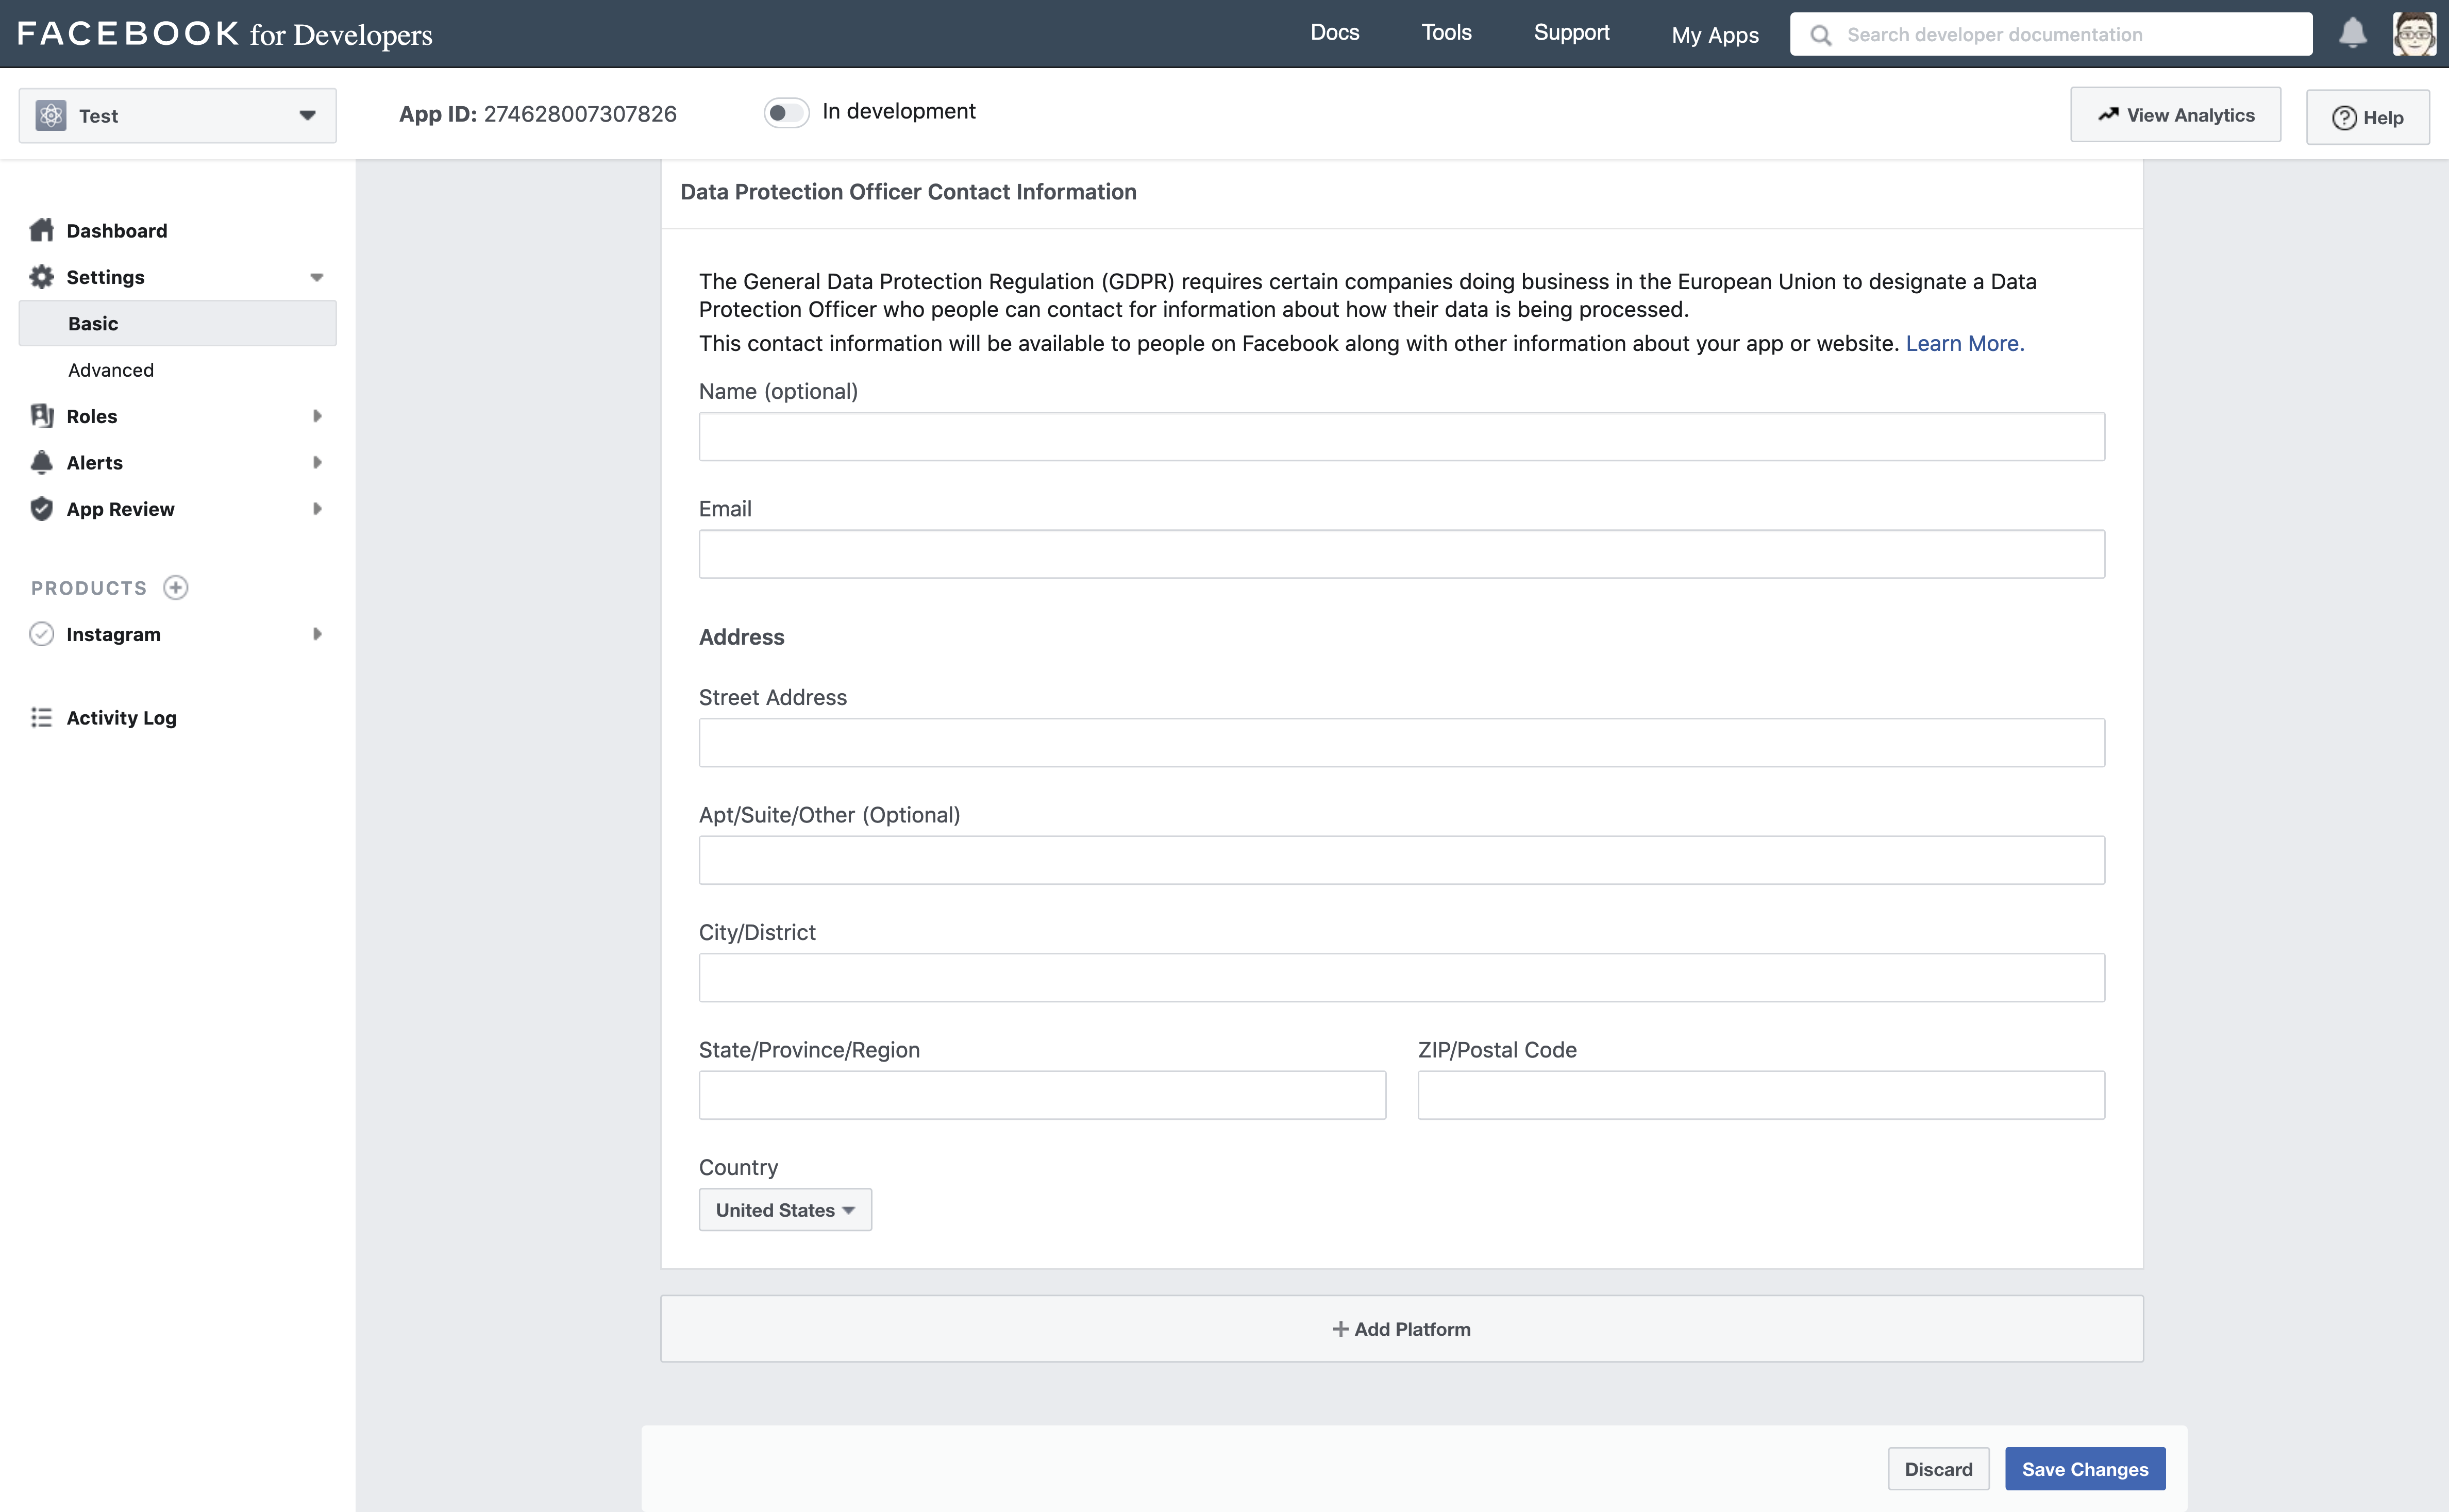Click the View Analytics button
2449x1512 pixels.
pos(2175,115)
